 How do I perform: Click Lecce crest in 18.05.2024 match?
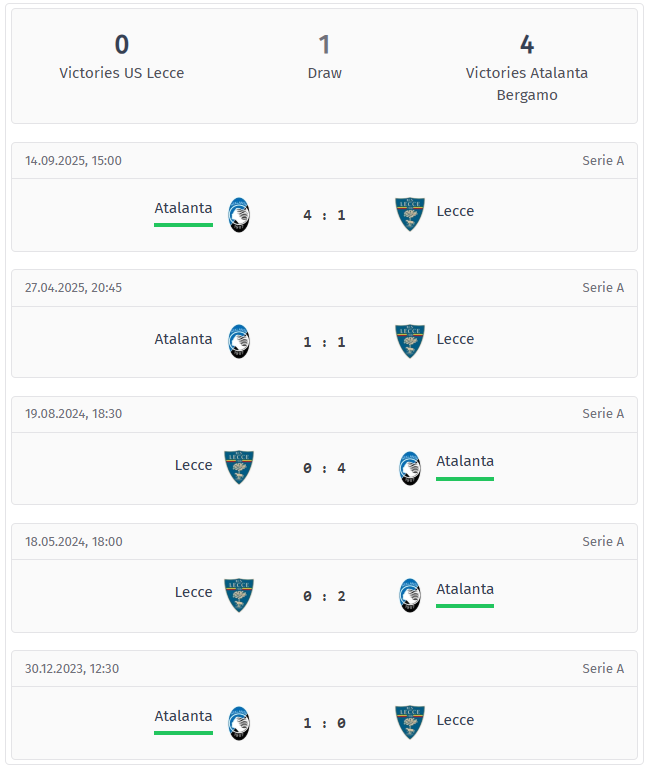(239, 595)
